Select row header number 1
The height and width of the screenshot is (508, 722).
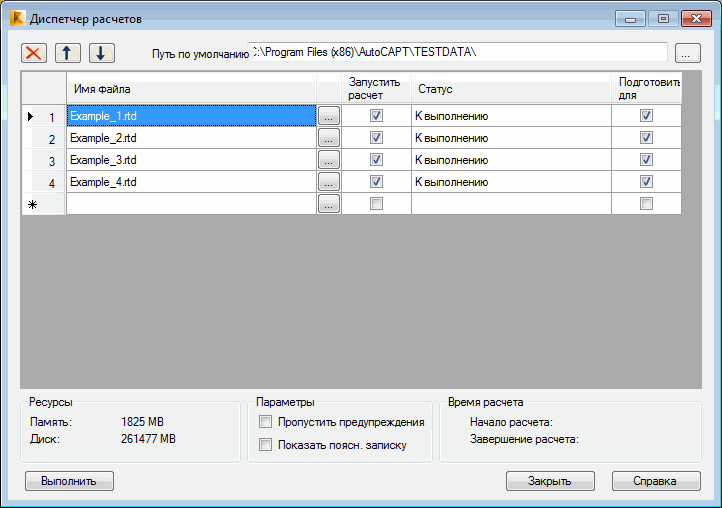(x=44, y=116)
